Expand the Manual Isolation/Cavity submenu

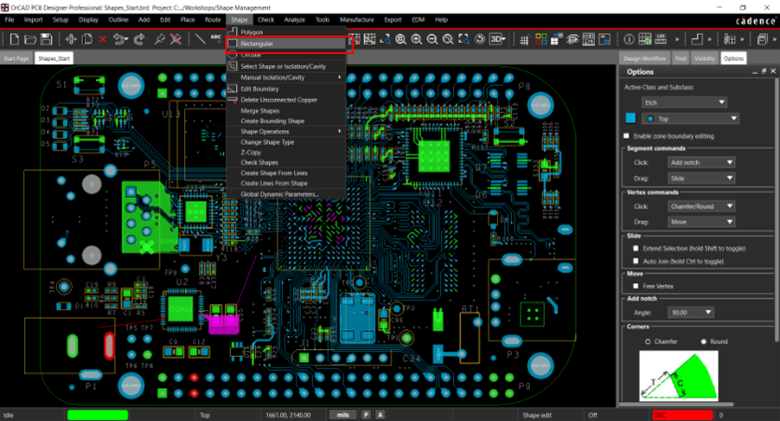pyautogui.click(x=286, y=78)
